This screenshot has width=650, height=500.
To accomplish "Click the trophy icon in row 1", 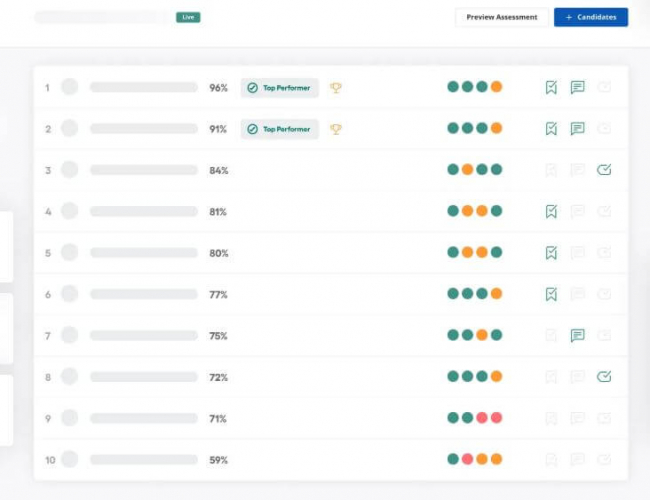I will [336, 88].
